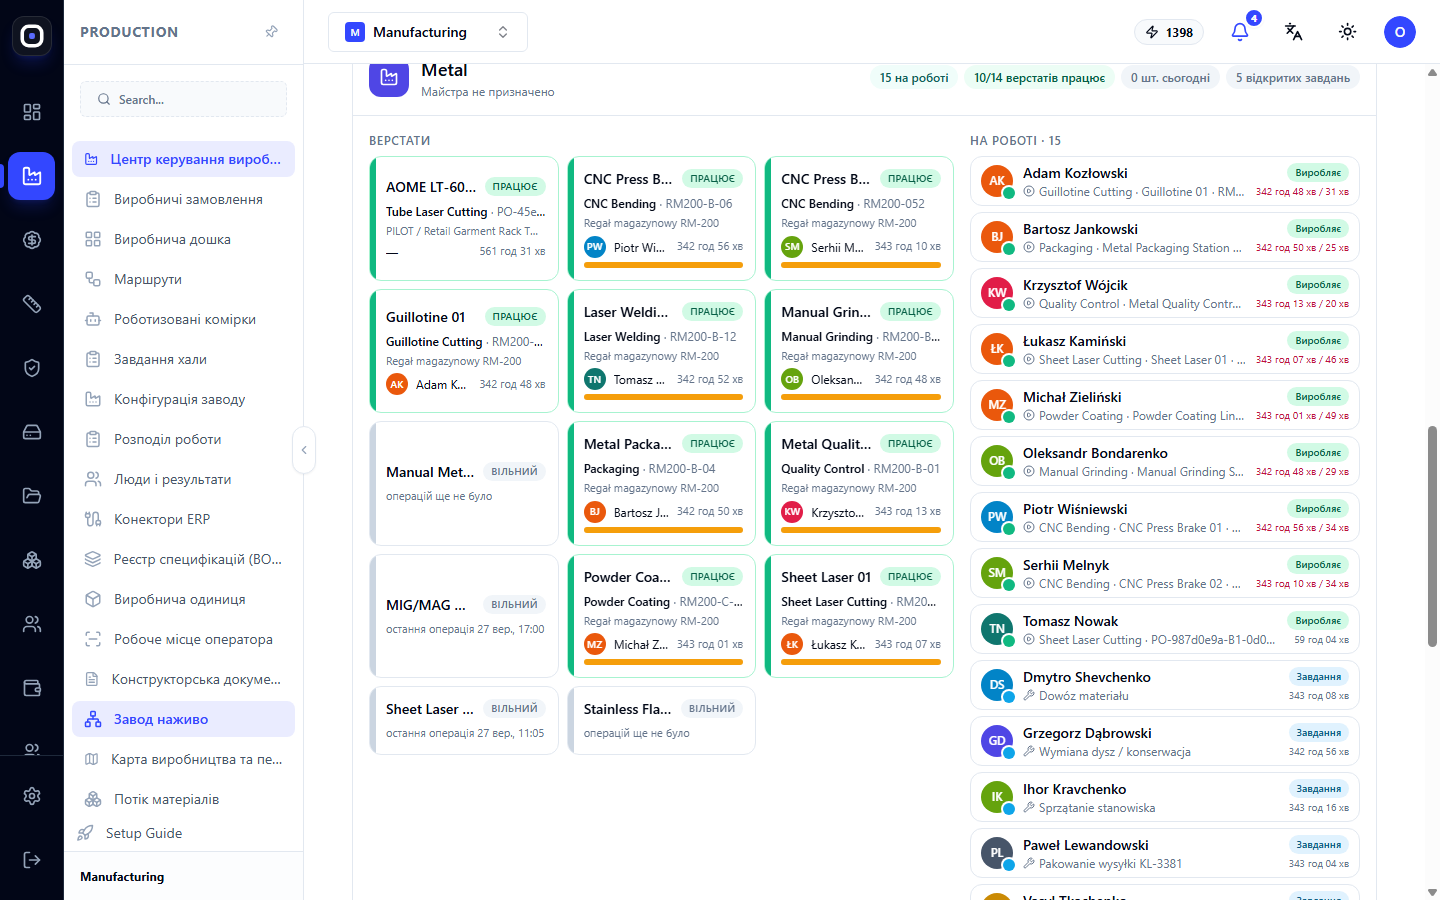Collapse the sidebar with the chevron handle
Viewport: 1440px width, 900px height.
pos(304,450)
